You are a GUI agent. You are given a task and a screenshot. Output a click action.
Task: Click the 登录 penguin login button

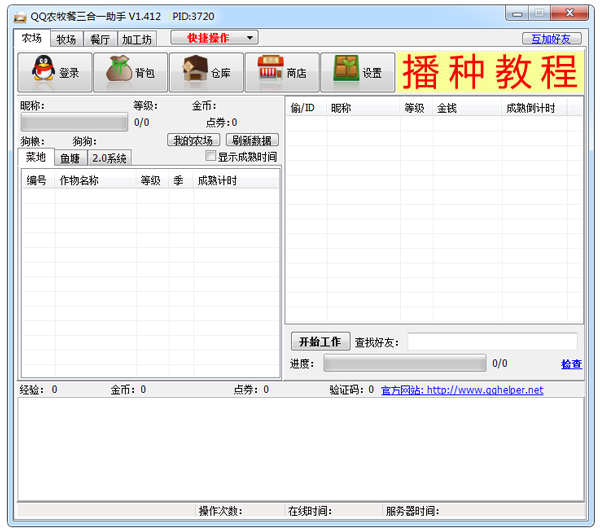[56, 72]
